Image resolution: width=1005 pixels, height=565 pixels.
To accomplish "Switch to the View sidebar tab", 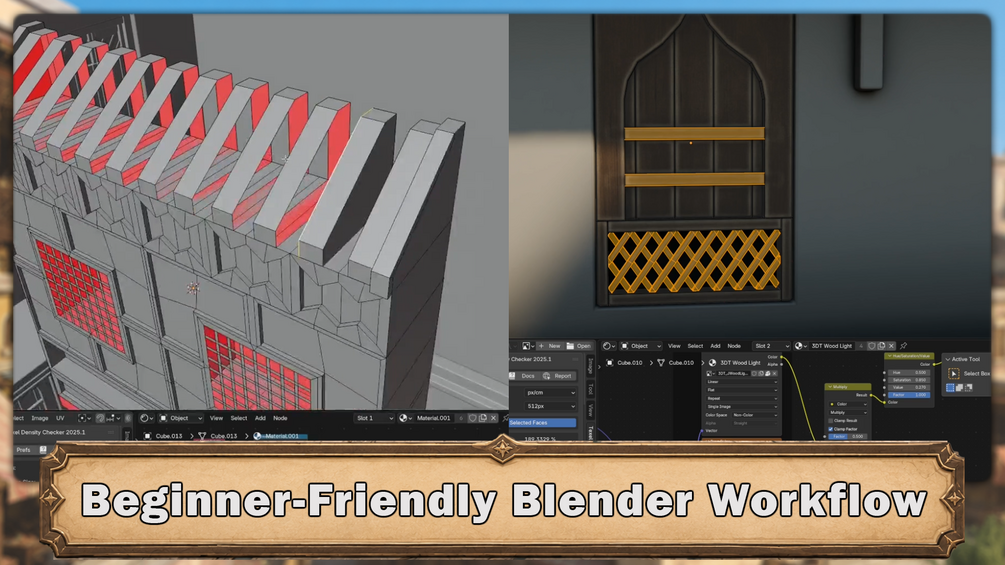I will (x=590, y=411).
